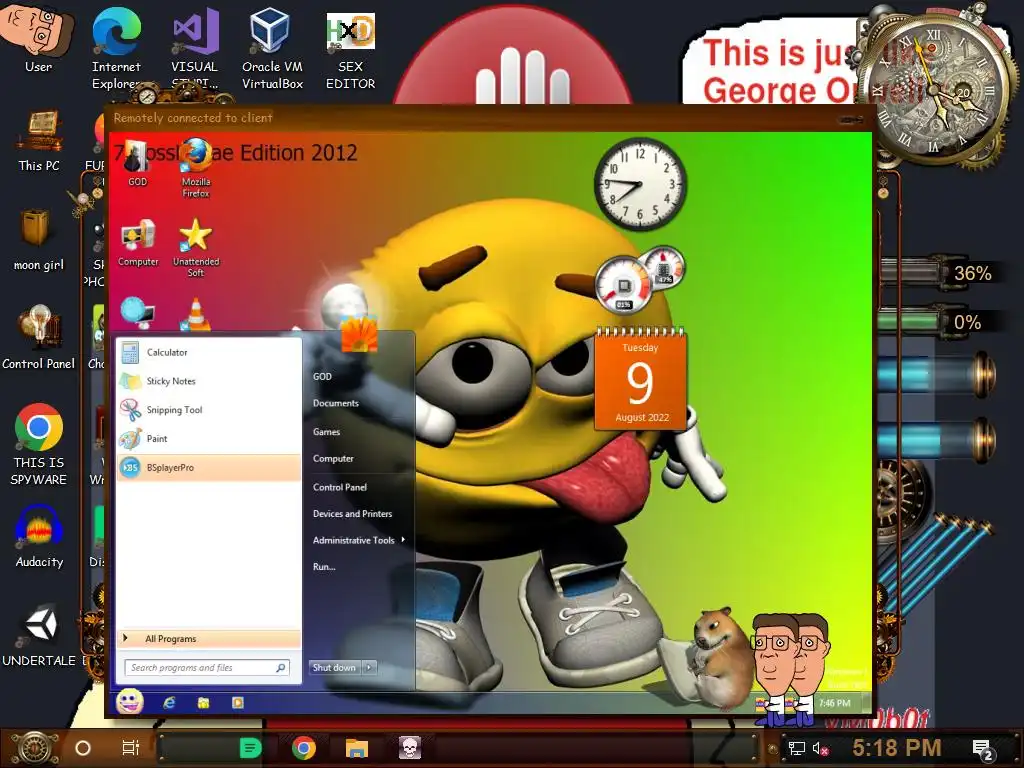Screen dimensions: 1024x768
Task: Open Task View on the host taskbar
Action: click(x=131, y=748)
